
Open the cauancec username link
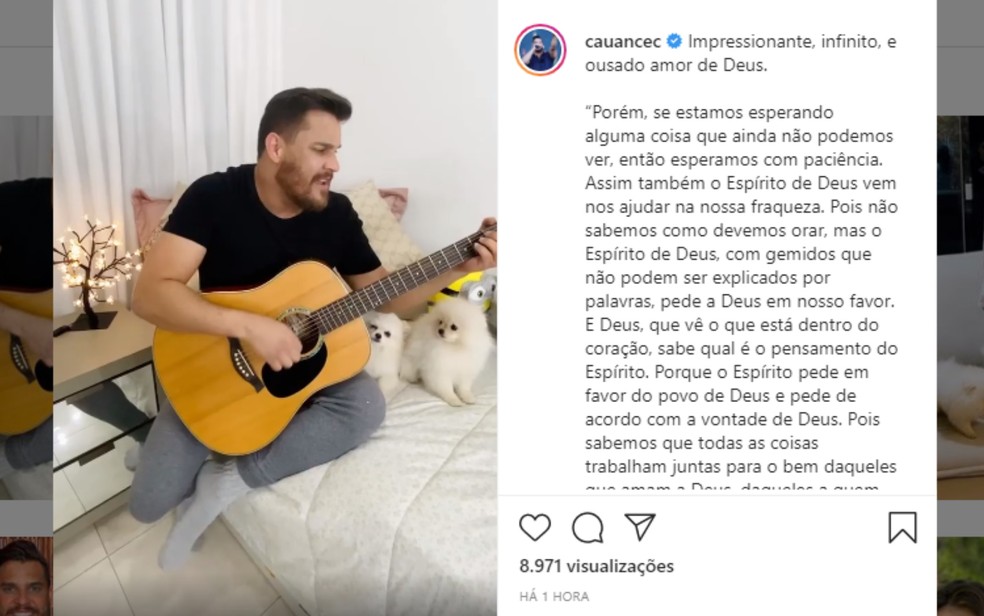click(623, 41)
